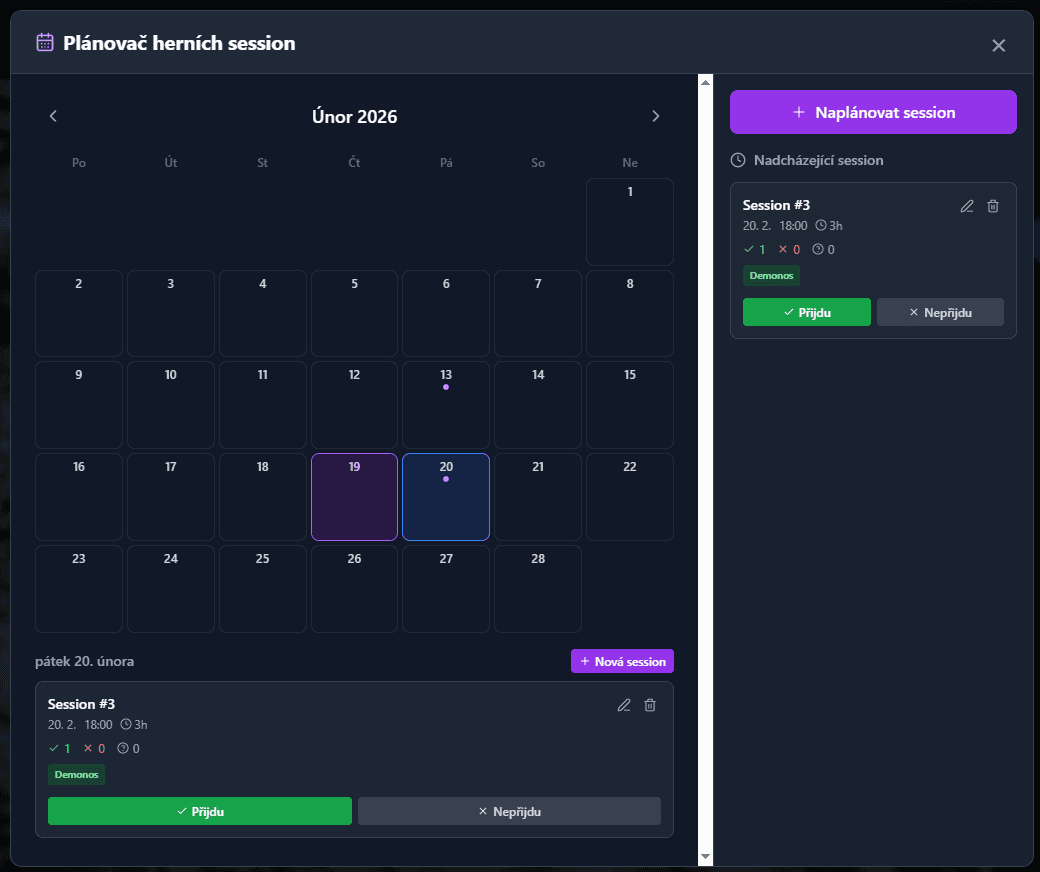The height and width of the screenshot is (872, 1040).
Task: Select day 8 in the calendar
Action: click(x=629, y=313)
